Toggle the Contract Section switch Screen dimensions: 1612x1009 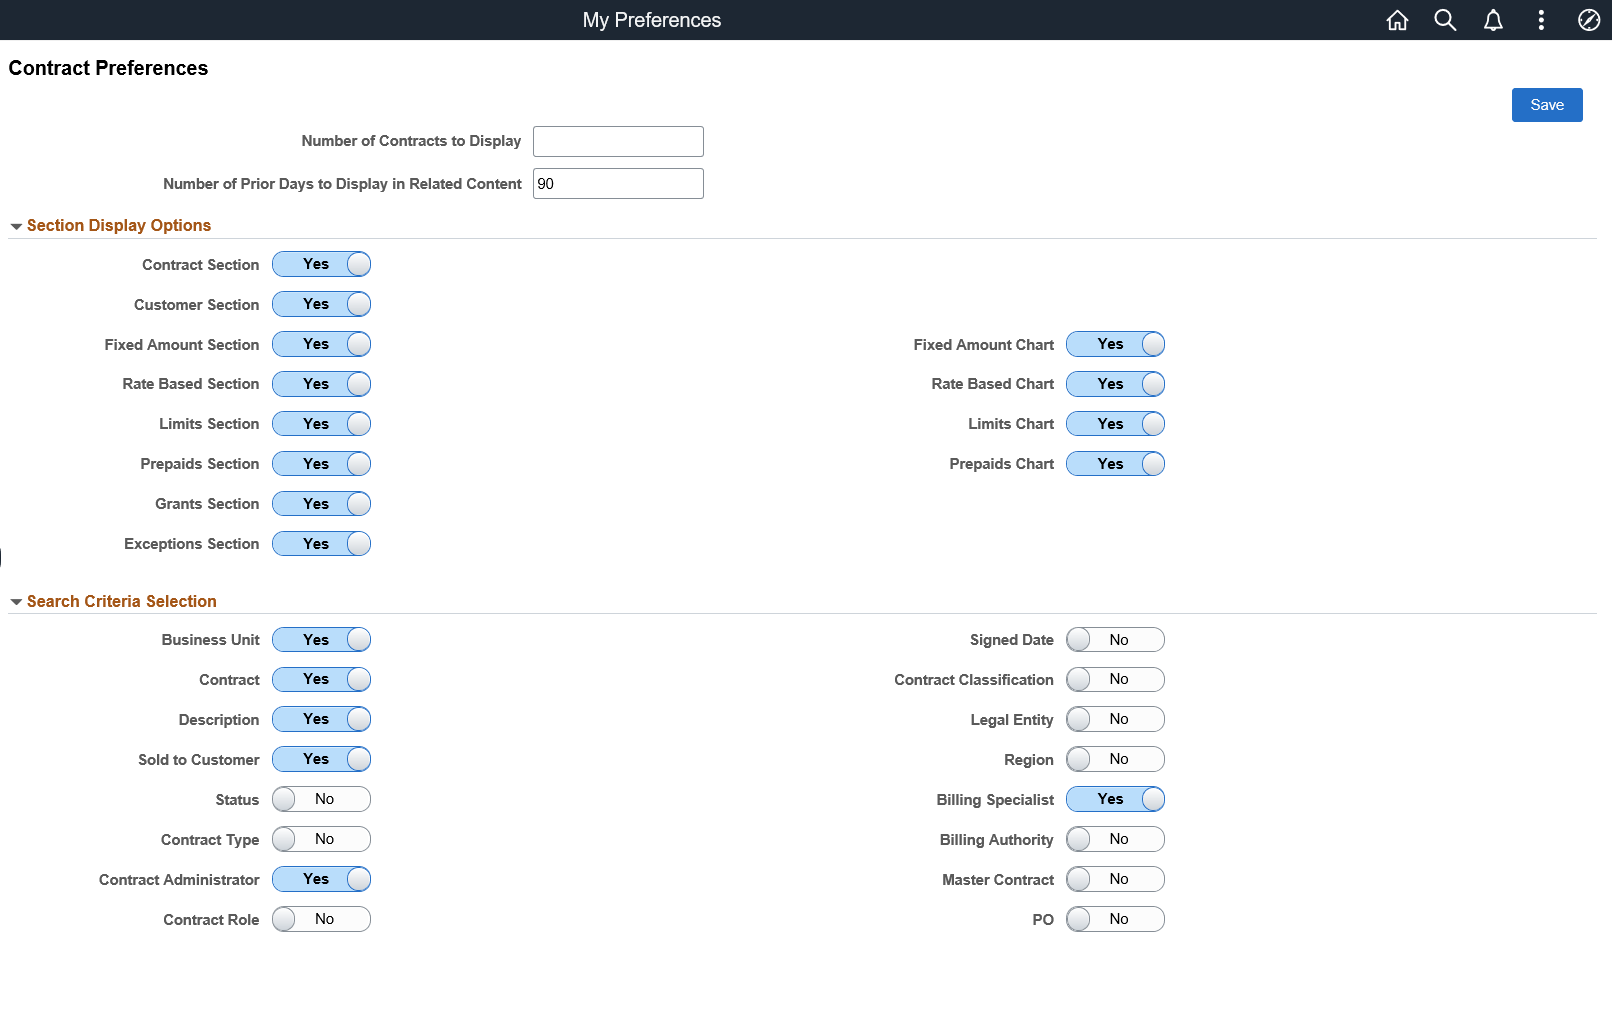(x=321, y=264)
